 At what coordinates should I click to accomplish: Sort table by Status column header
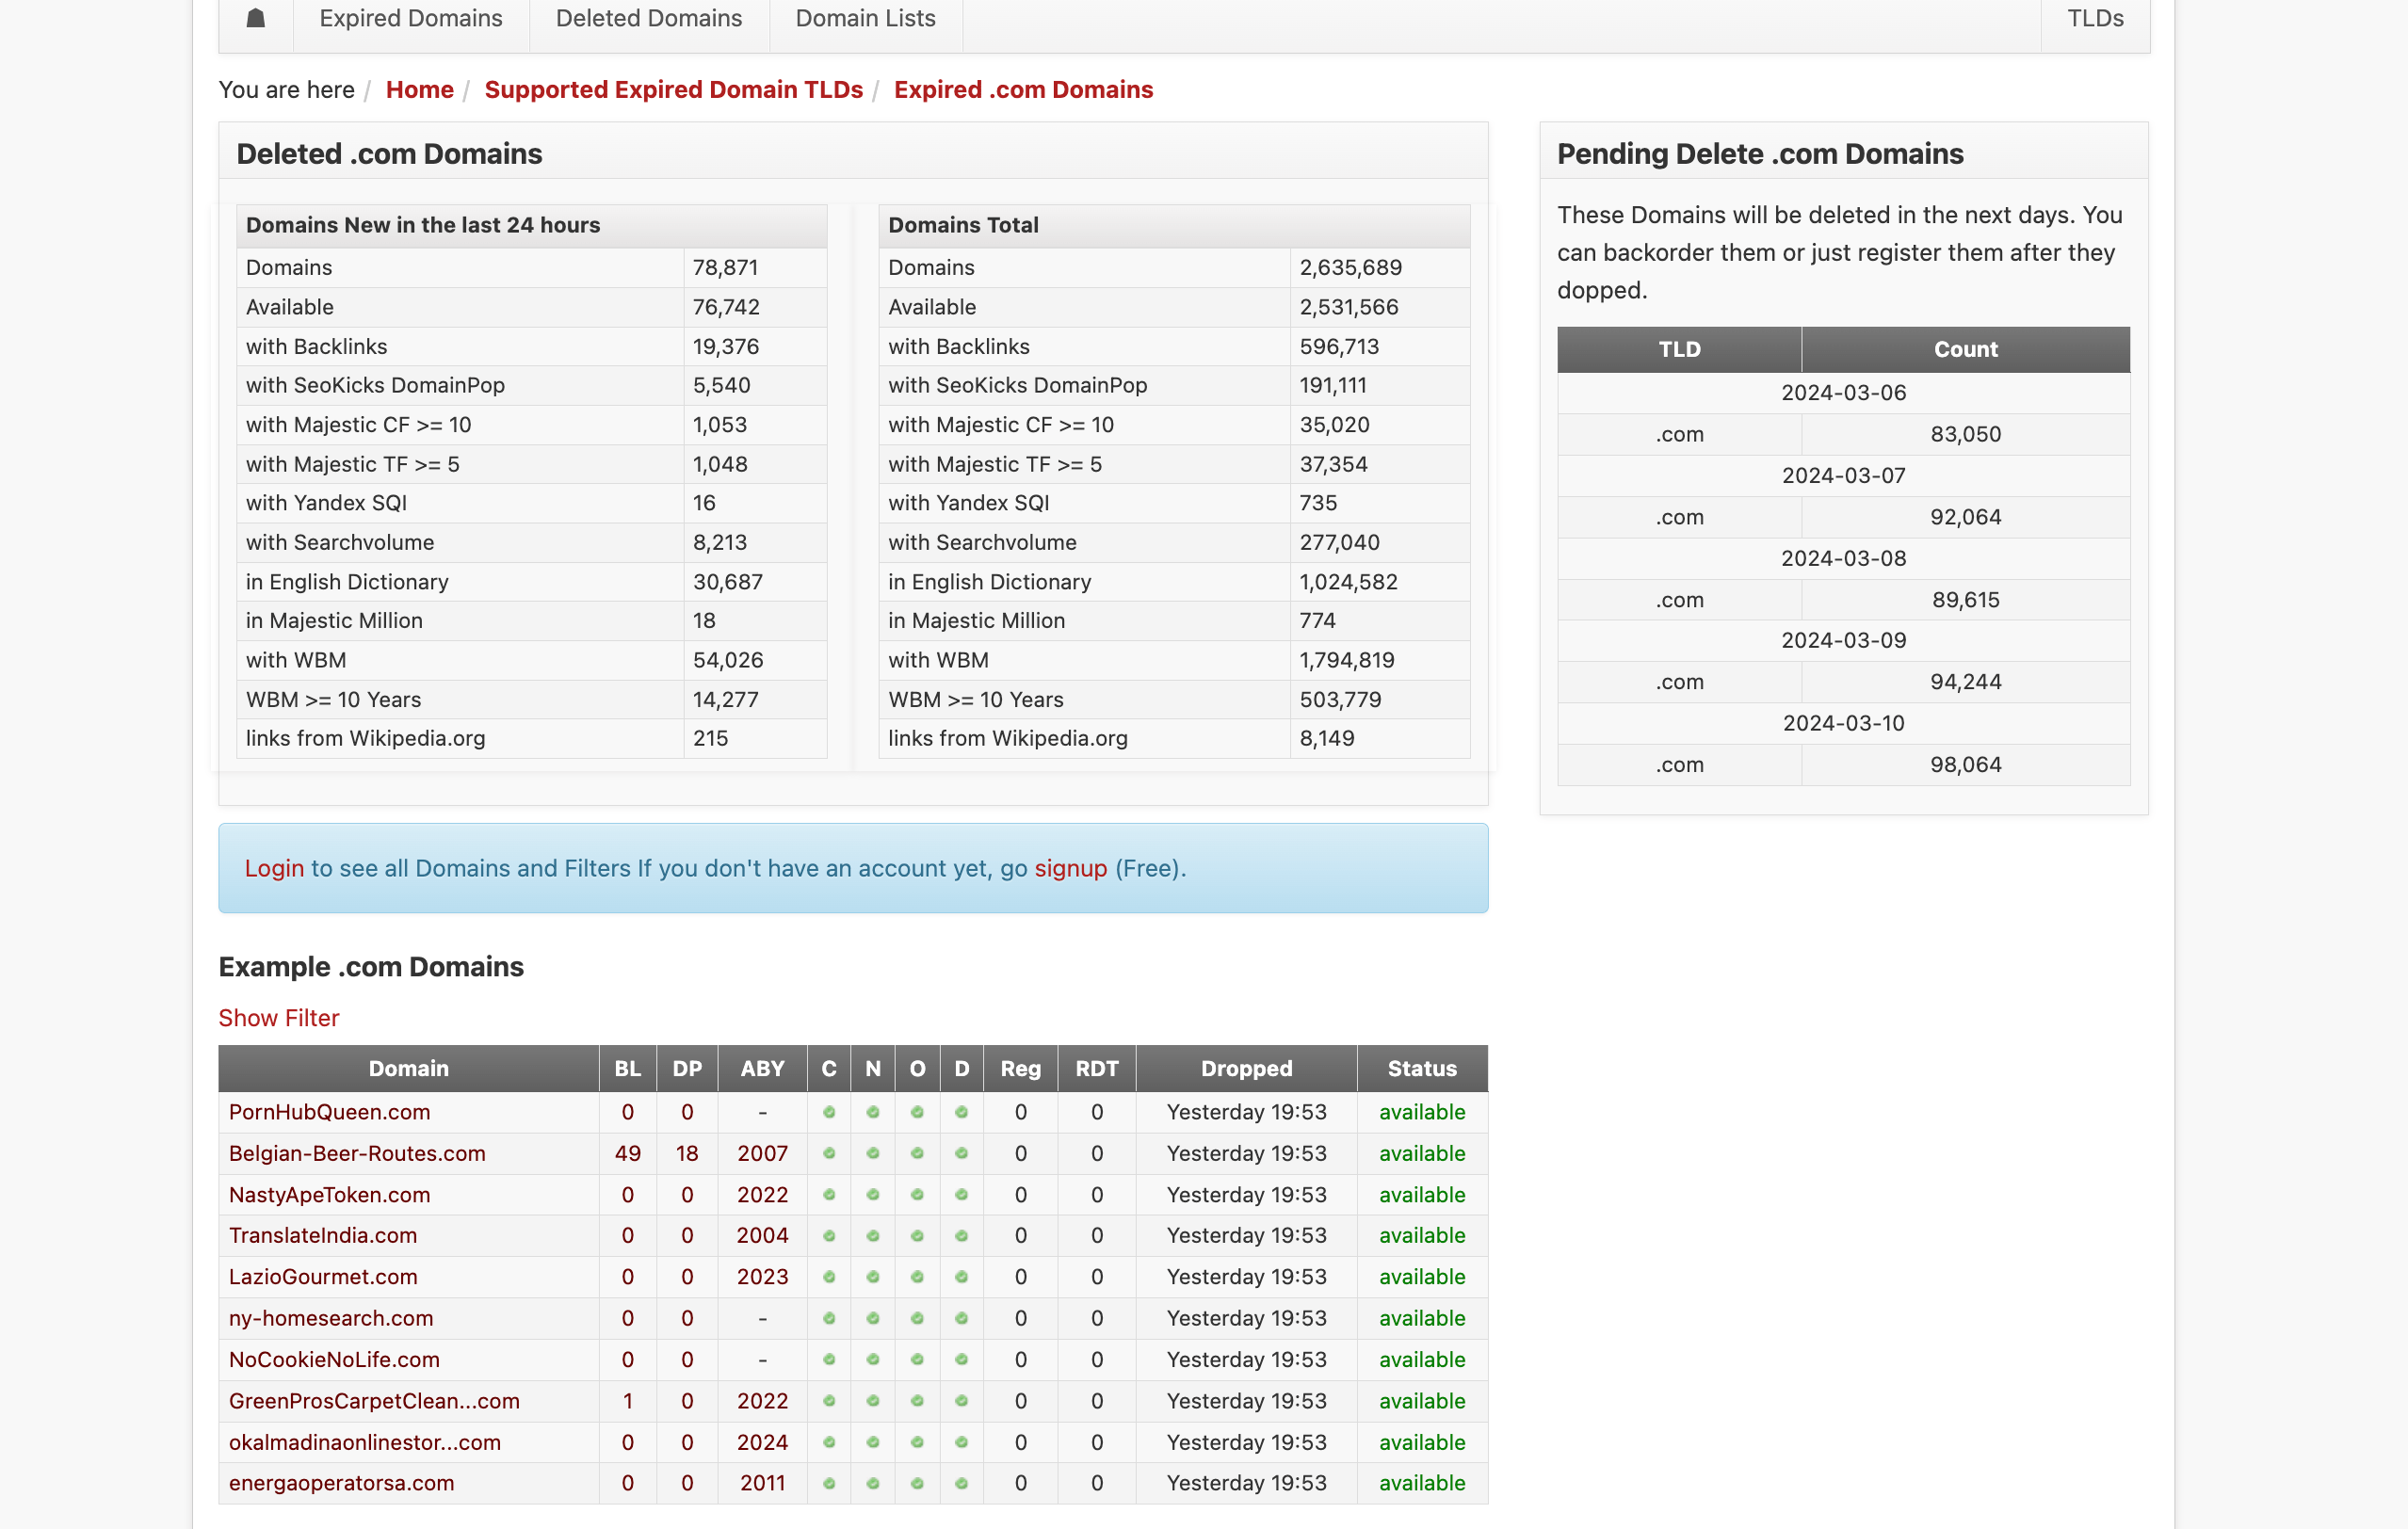point(1422,1069)
